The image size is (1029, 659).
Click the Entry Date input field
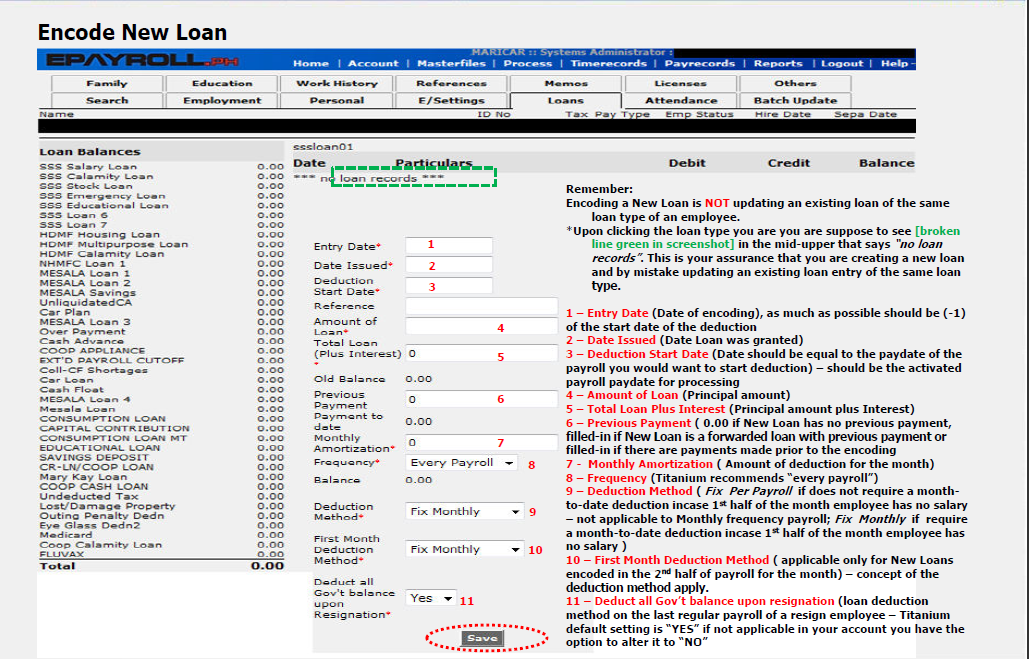449,245
